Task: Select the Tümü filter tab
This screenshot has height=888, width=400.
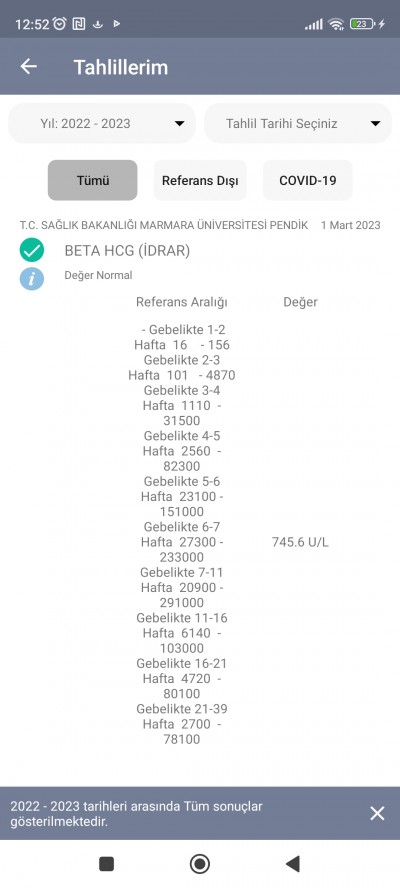Action: [92, 180]
